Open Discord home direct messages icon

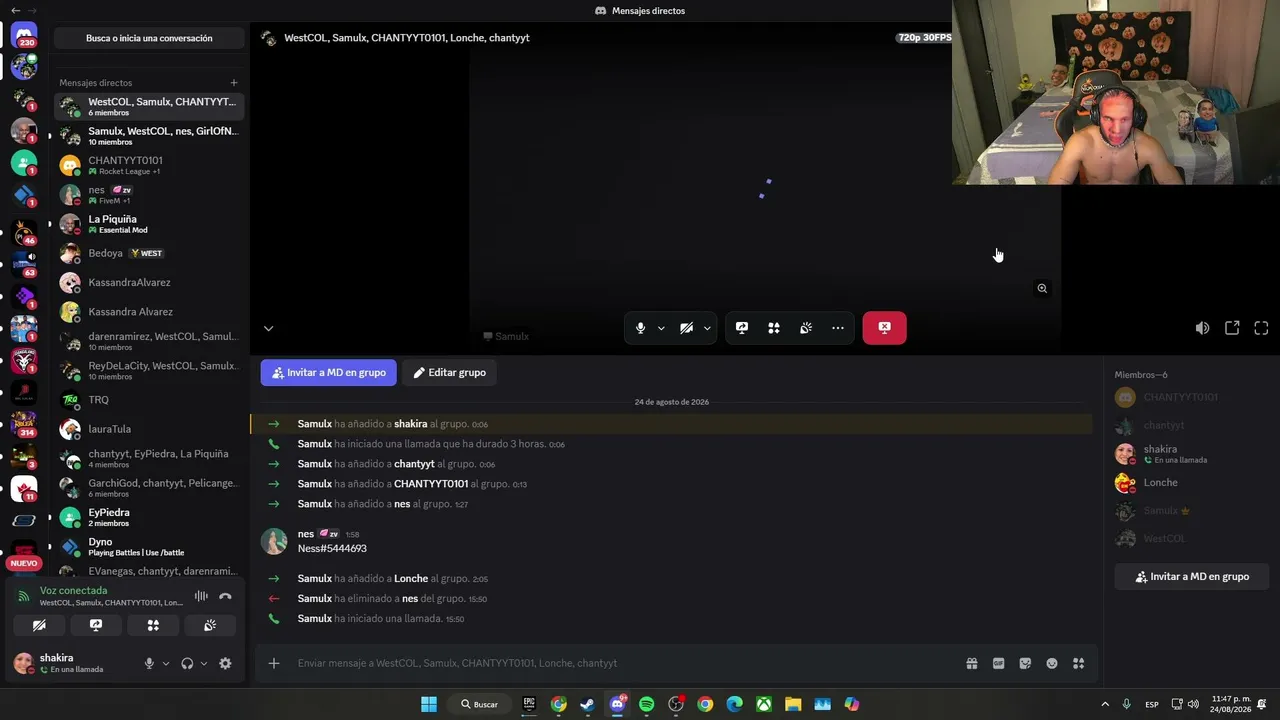24,36
